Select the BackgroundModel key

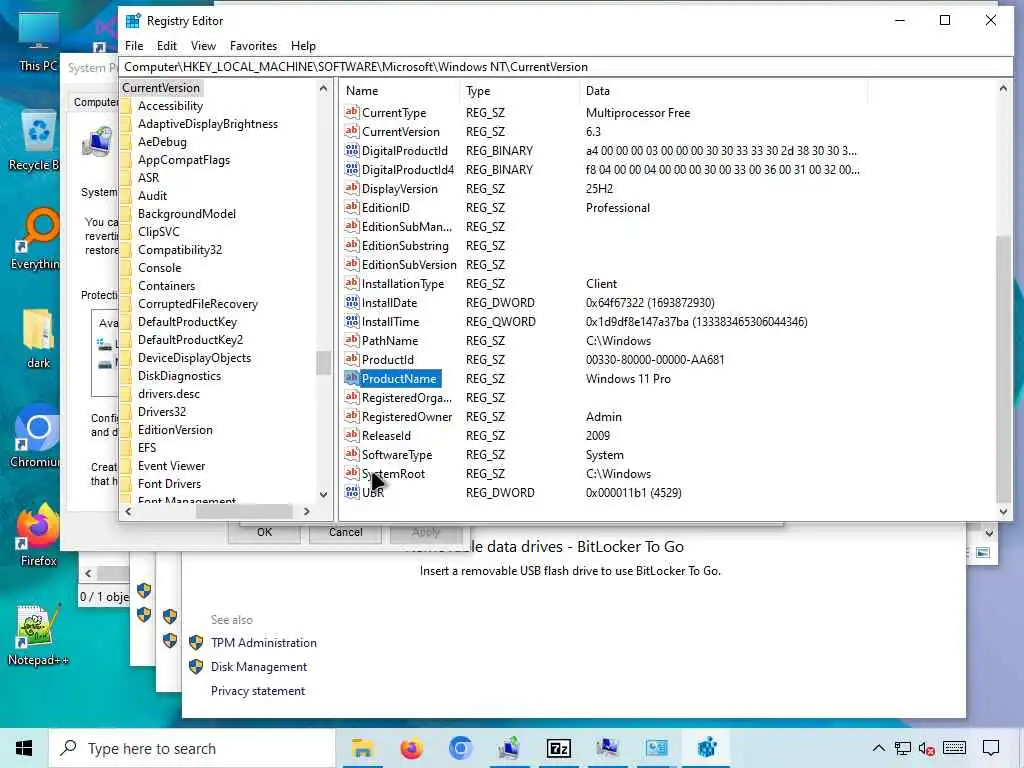pyautogui.click(x=187, y=214)
